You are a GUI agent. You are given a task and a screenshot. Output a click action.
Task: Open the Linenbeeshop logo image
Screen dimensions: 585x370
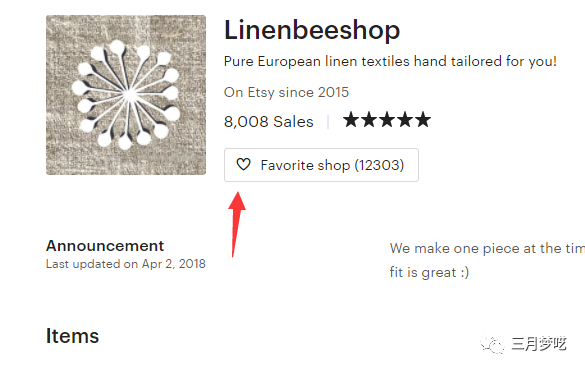126,95
